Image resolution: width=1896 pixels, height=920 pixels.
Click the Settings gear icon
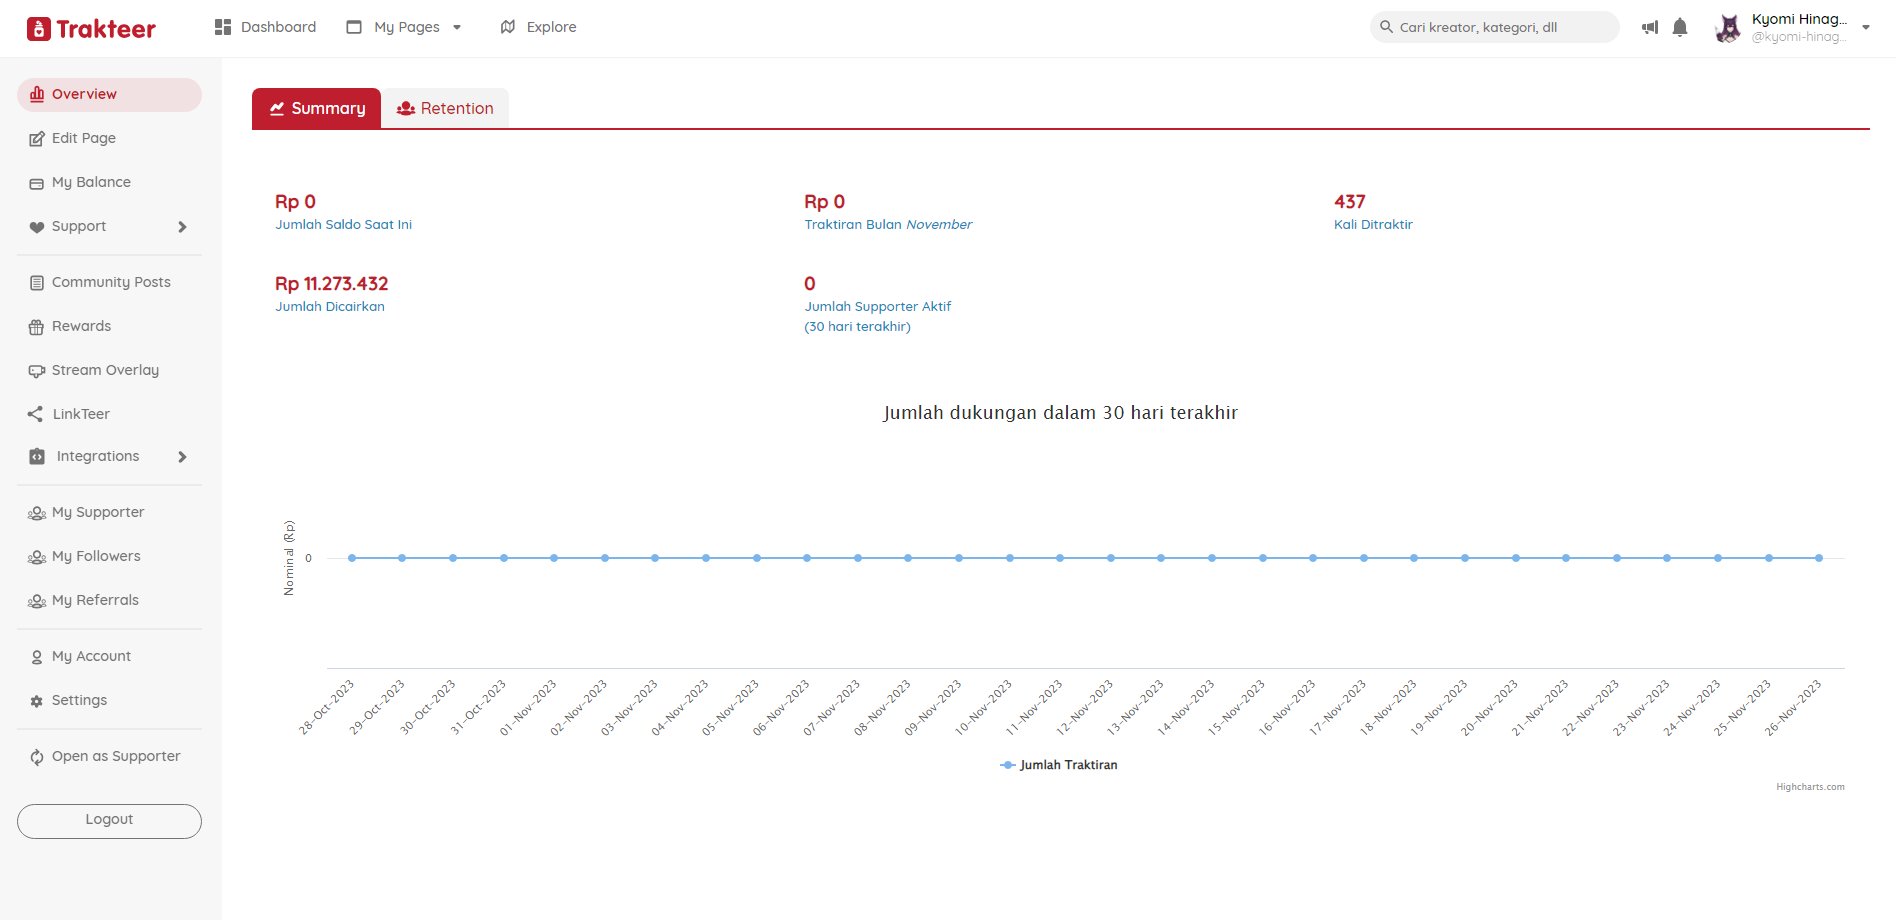(x=37, y=701)
